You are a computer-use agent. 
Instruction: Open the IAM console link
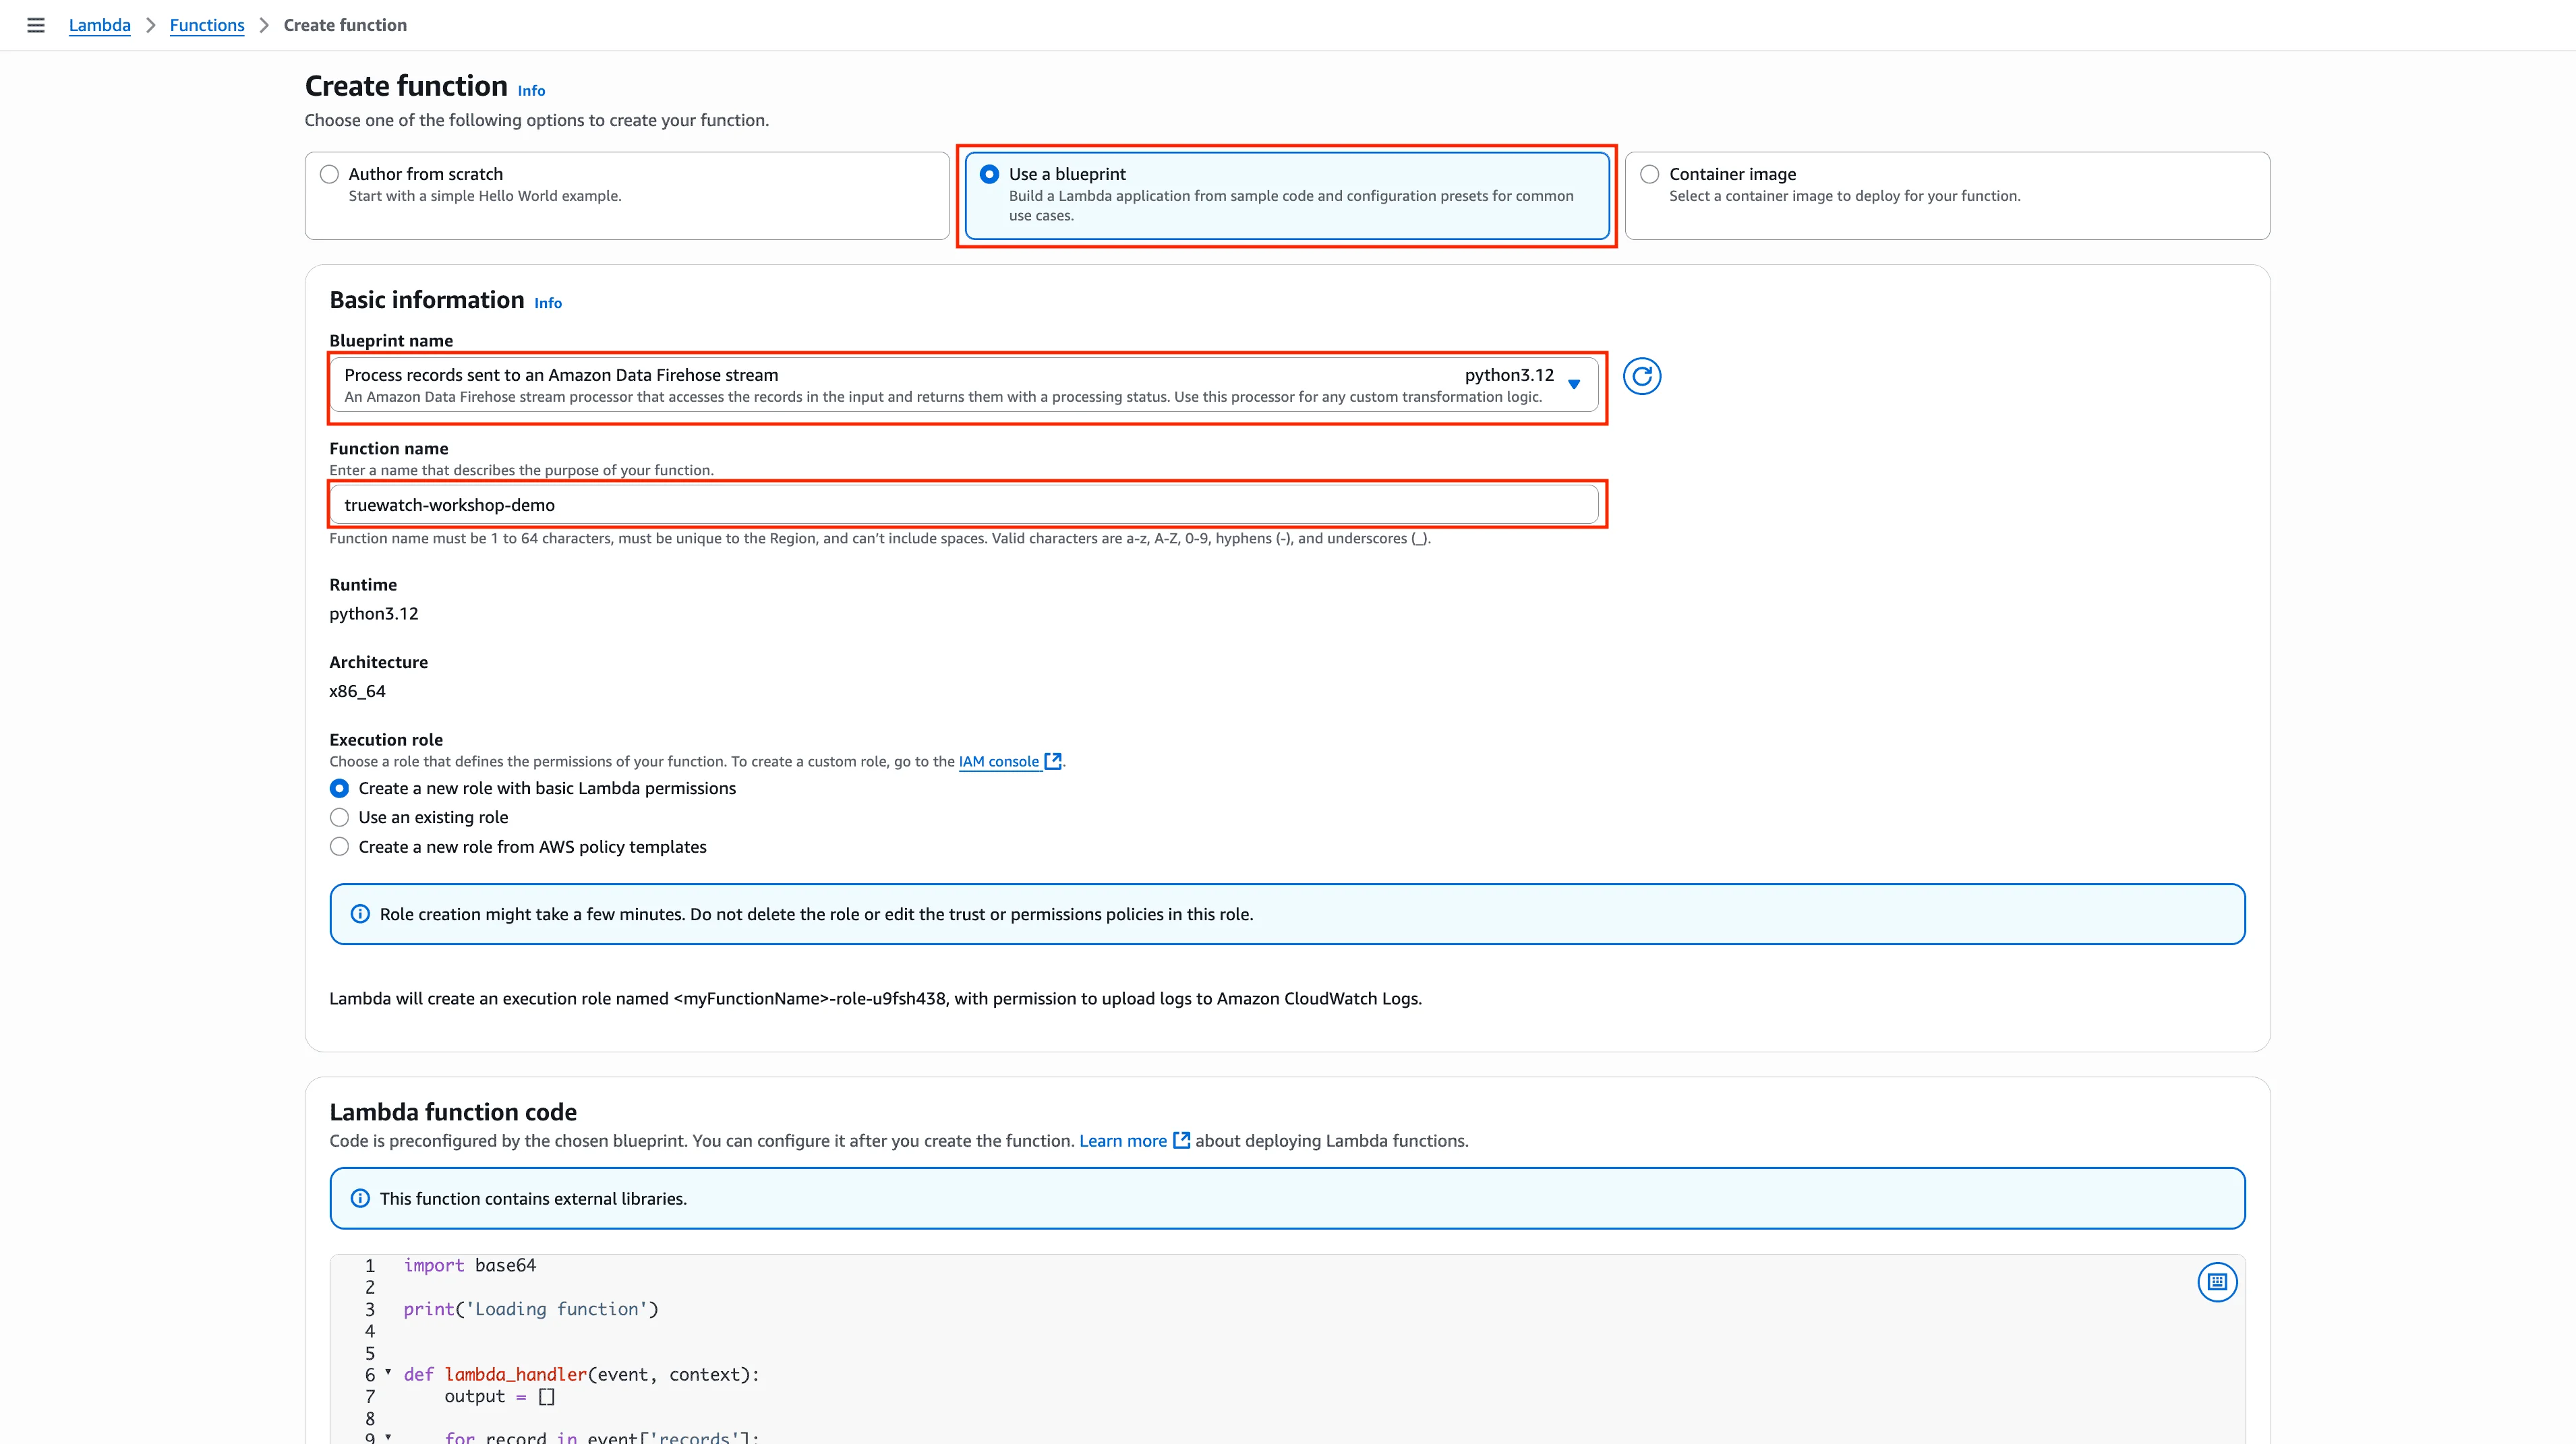998,761
